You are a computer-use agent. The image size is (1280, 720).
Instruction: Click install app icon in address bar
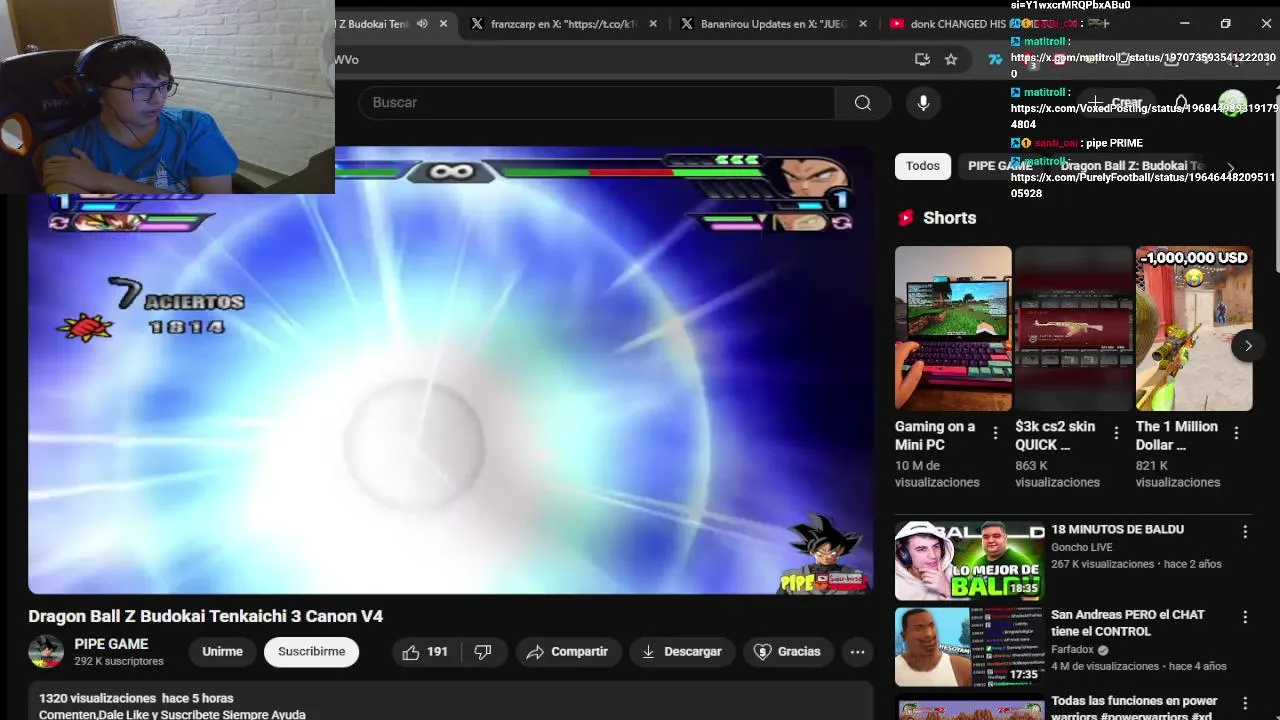pos(922,60)
